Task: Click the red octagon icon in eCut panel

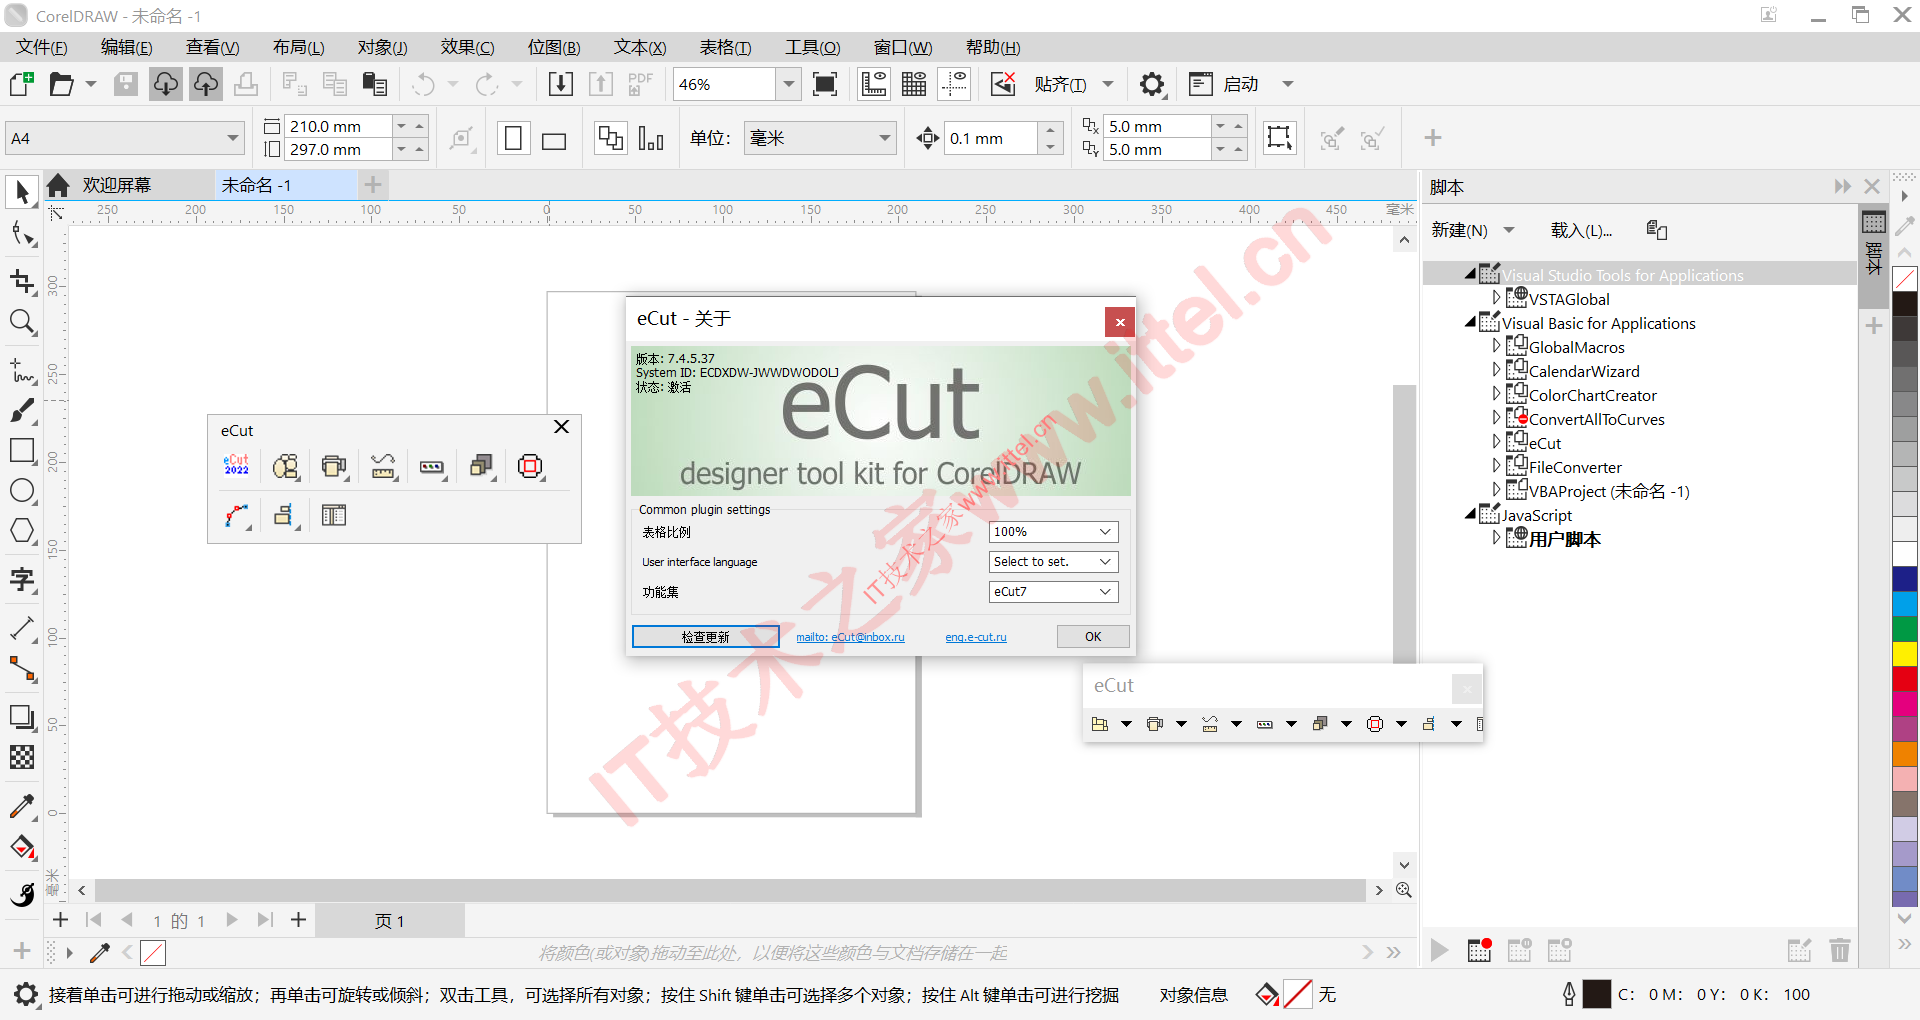Action: click(x=531, y=466)
